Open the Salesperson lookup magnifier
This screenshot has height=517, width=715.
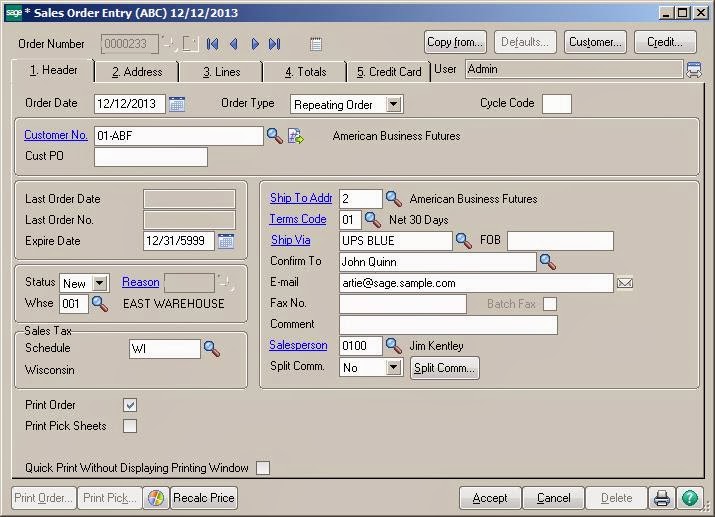click(x=394, y=346)
